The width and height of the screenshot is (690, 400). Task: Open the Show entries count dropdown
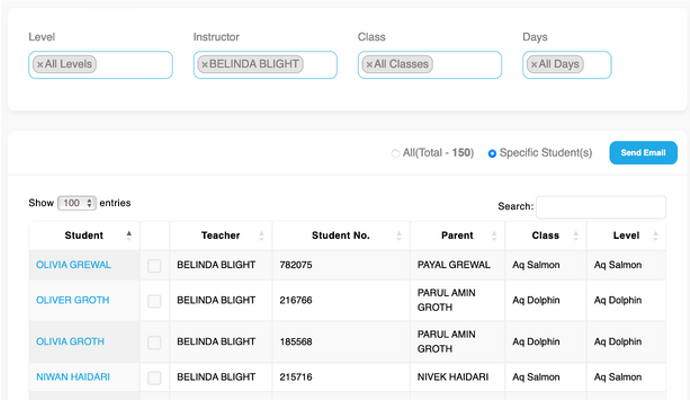point(76,203)
